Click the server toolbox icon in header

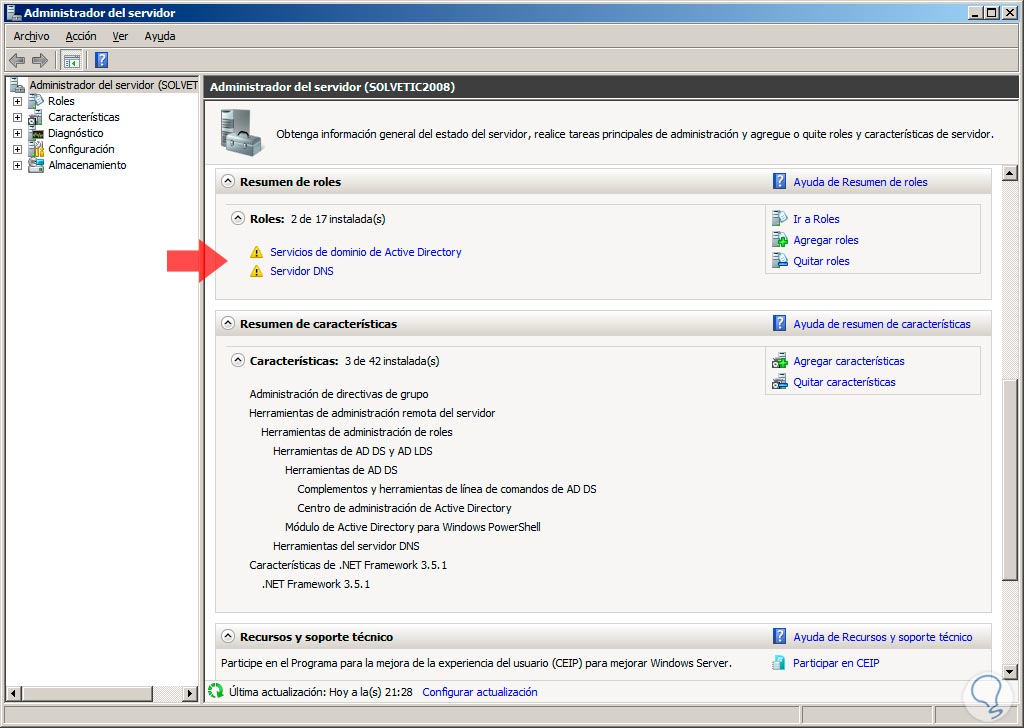(x=241, y=133)
